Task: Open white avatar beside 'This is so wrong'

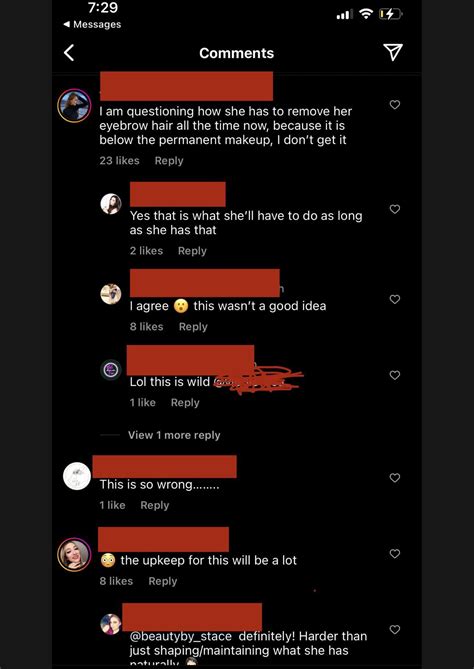Action: (x=77, y=476)
